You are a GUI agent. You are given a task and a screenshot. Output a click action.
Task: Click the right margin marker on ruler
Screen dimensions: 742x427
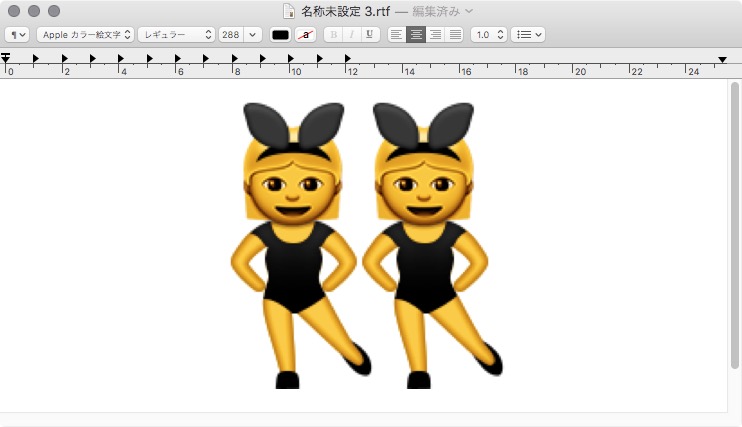(x=722, y=60)
